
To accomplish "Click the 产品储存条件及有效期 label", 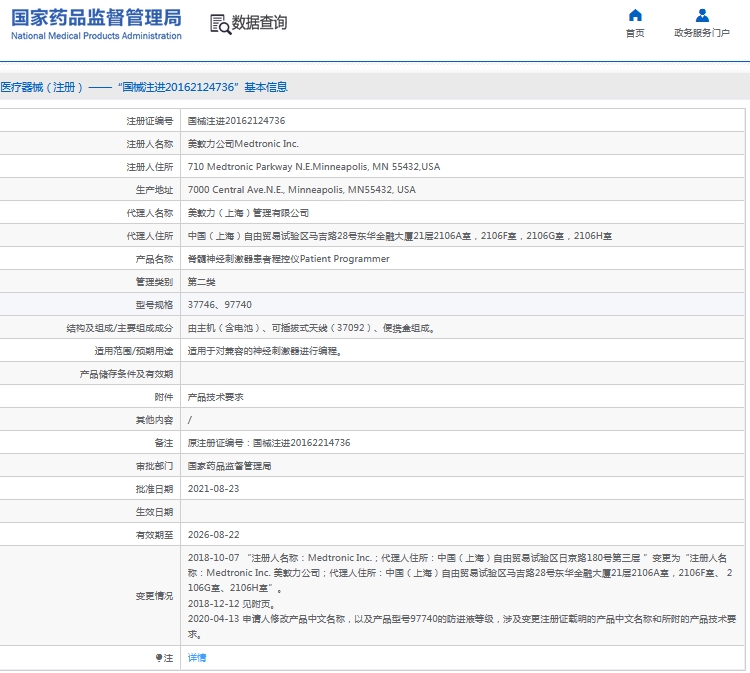I will 126,374.
